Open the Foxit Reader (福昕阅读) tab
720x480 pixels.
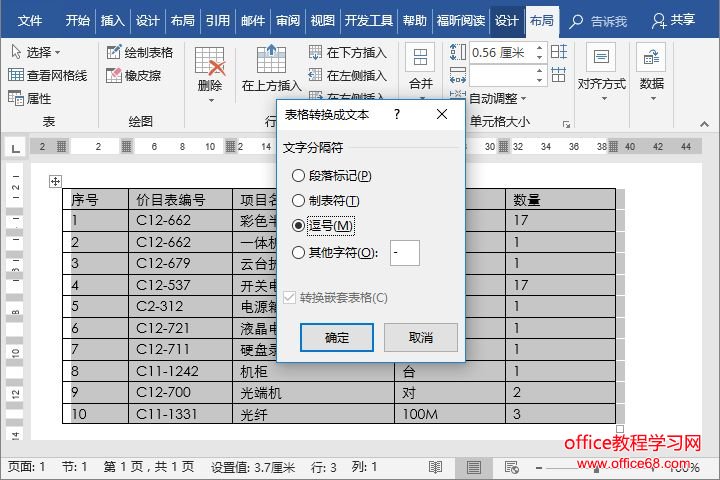pyautogui.click(x=461, y=21)
